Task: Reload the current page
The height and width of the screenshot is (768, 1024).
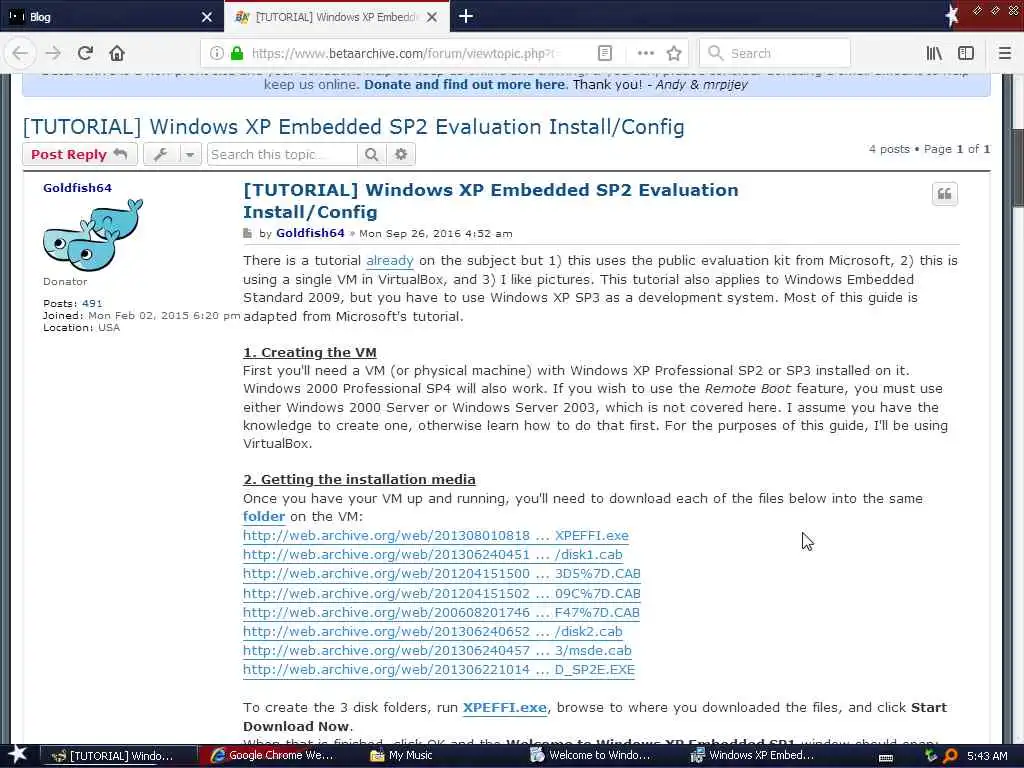Action: coord(85,53)
